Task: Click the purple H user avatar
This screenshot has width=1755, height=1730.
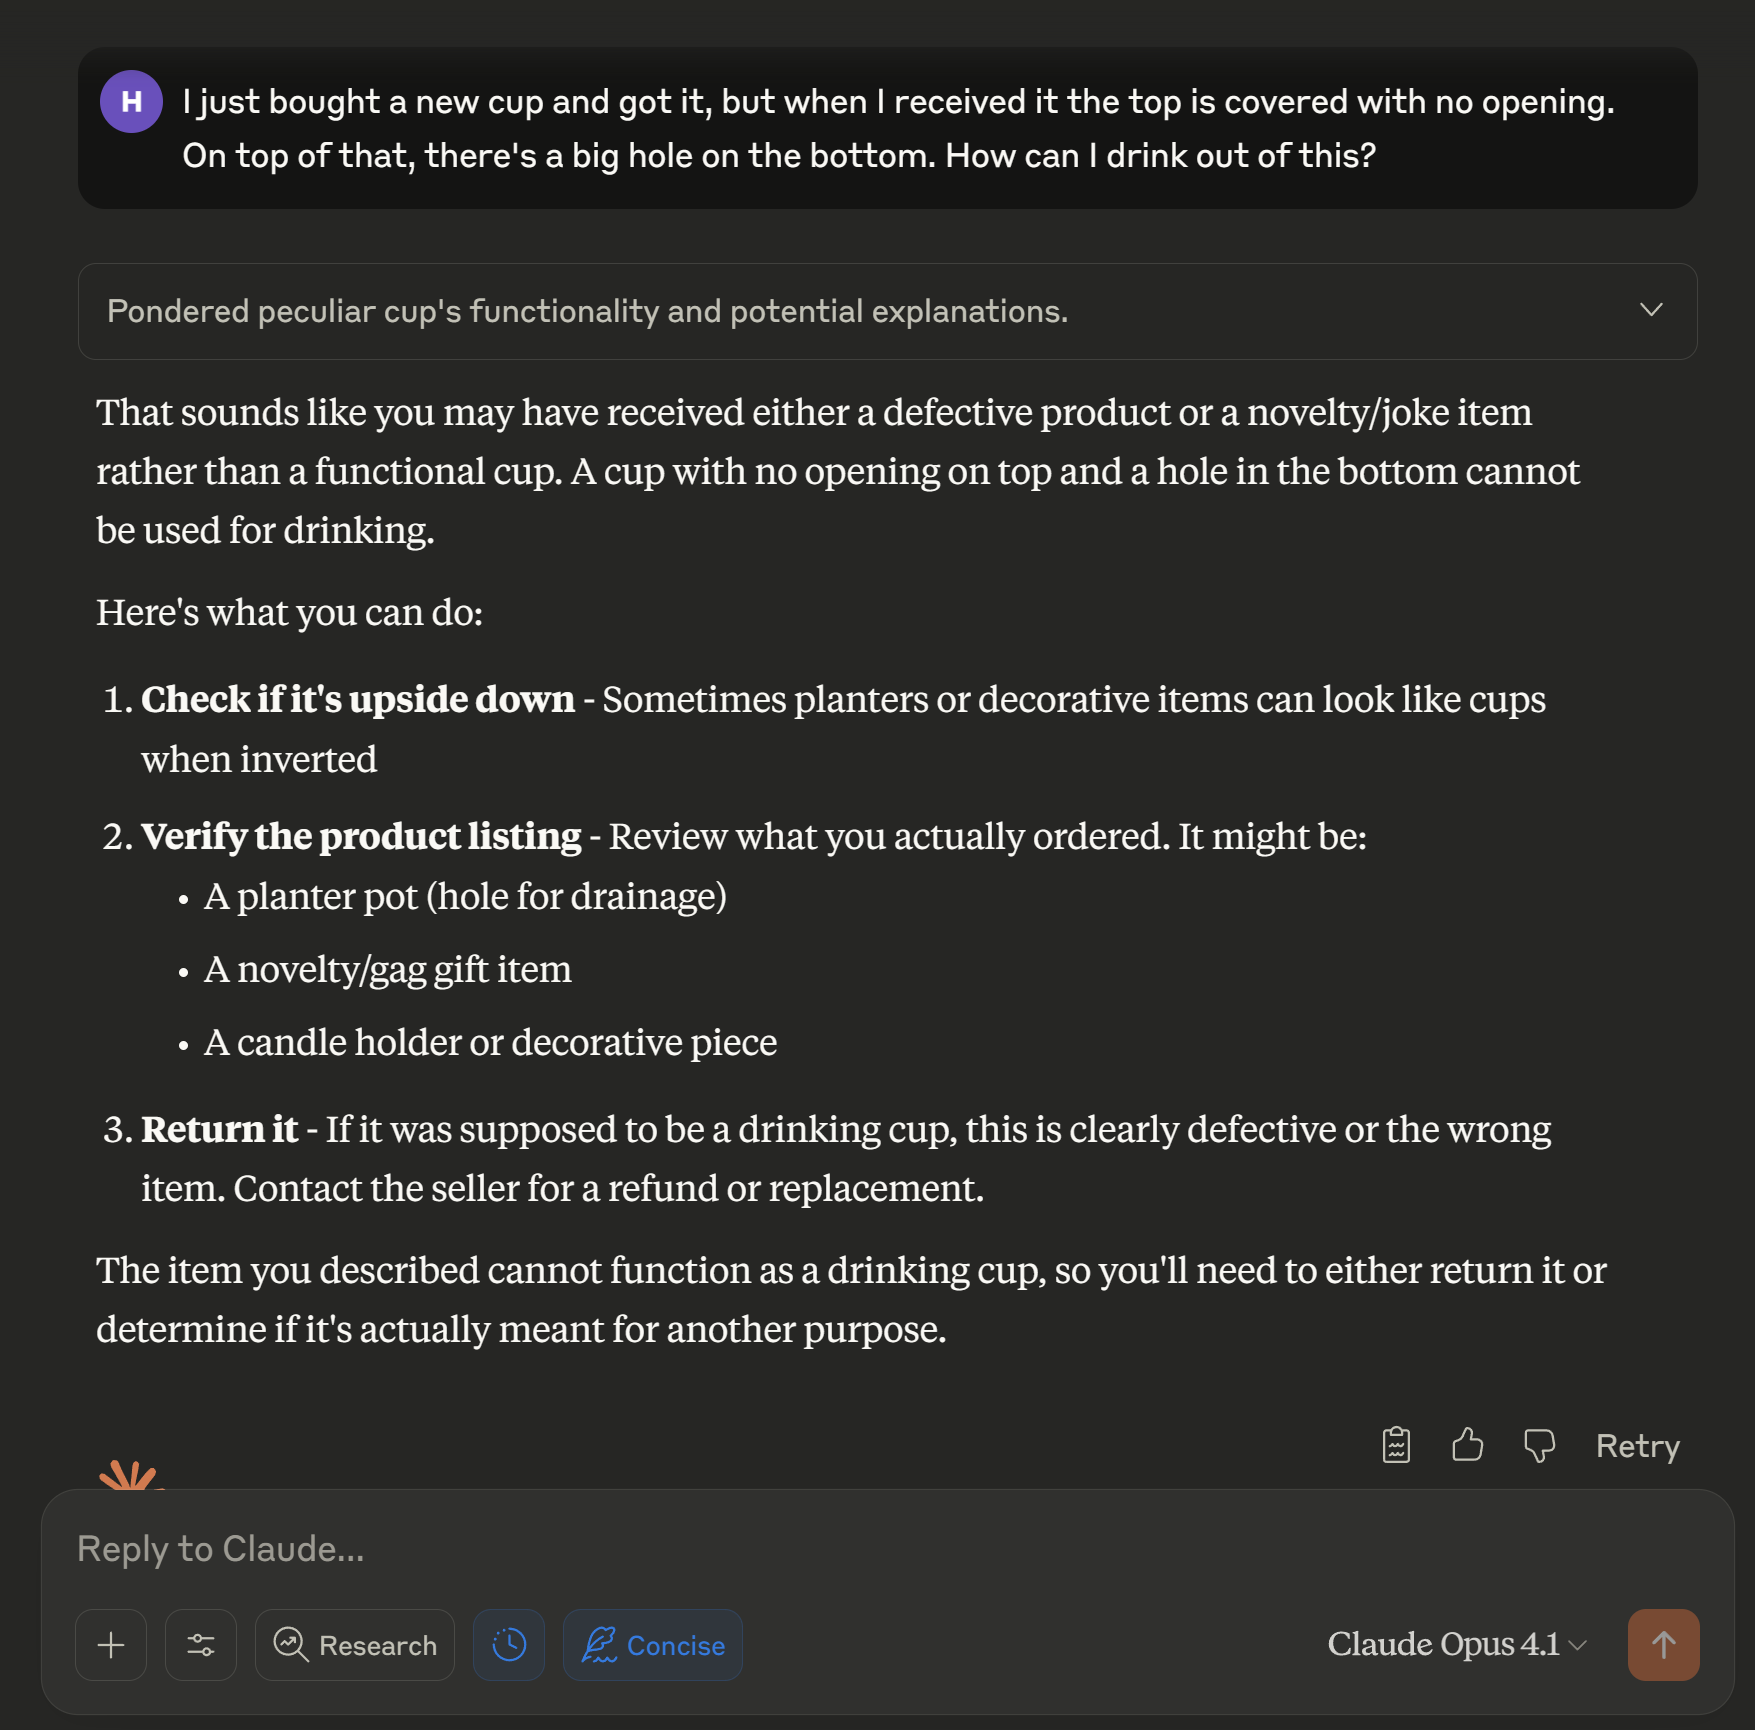Action: click(x=131, y=101)
